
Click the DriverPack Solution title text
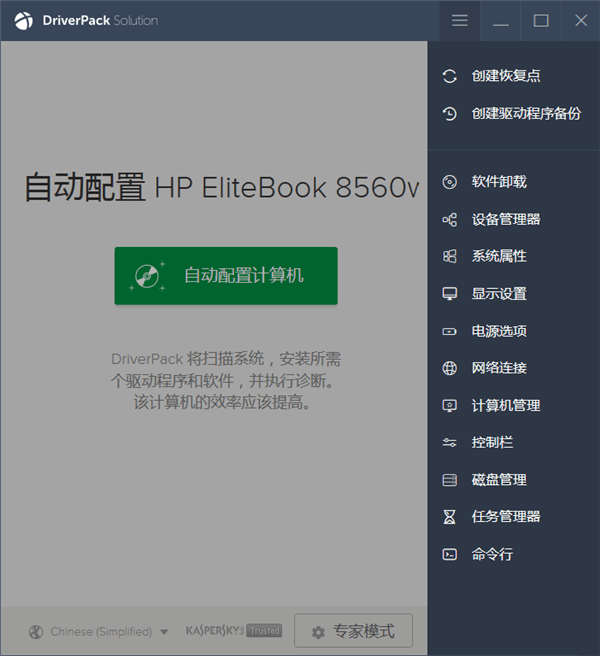(x=100, y=20)
